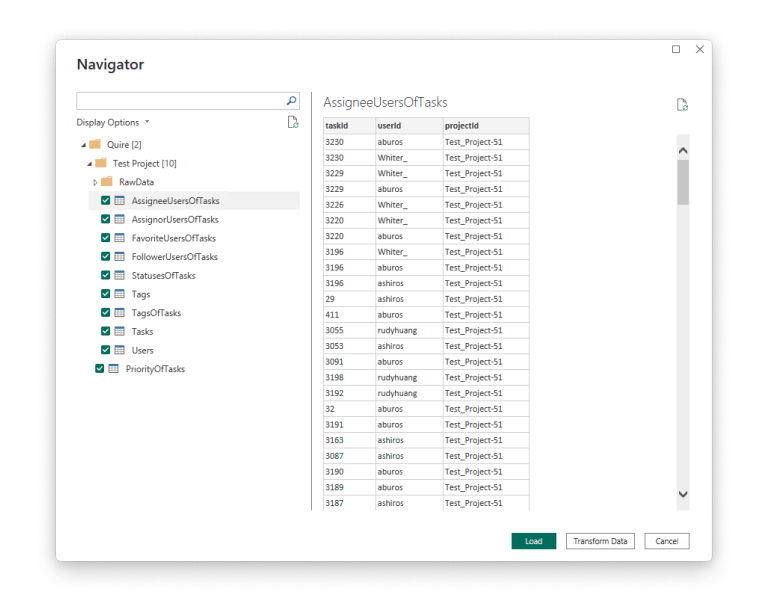Click the refresh icon beside Display Options
768x611 pixels.
coord(293,122)
